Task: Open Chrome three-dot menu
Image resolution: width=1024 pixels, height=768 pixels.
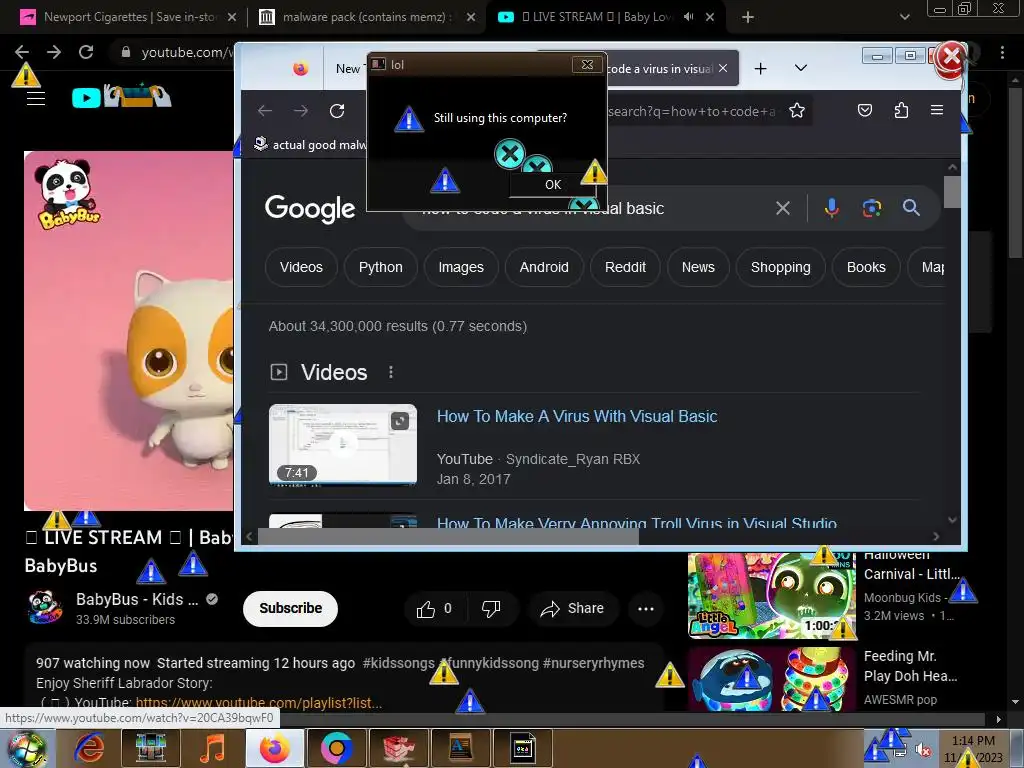Action: (1002, 52)
